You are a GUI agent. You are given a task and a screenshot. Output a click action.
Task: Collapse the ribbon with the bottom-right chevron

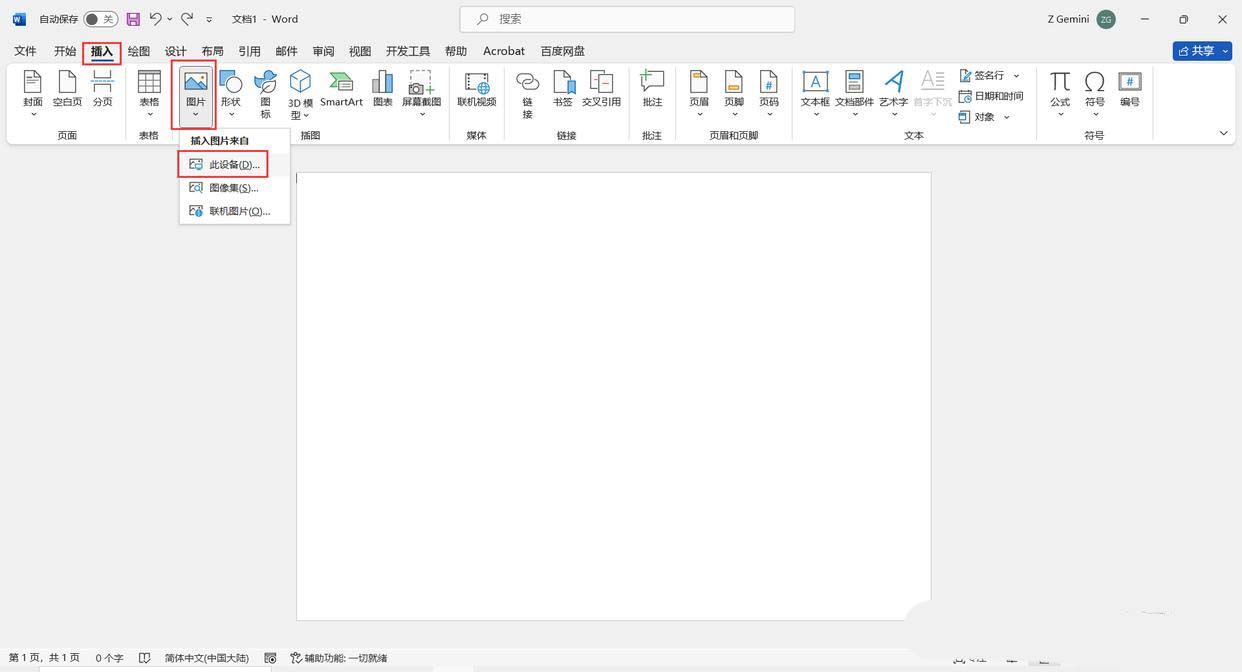coord(1223,131)
